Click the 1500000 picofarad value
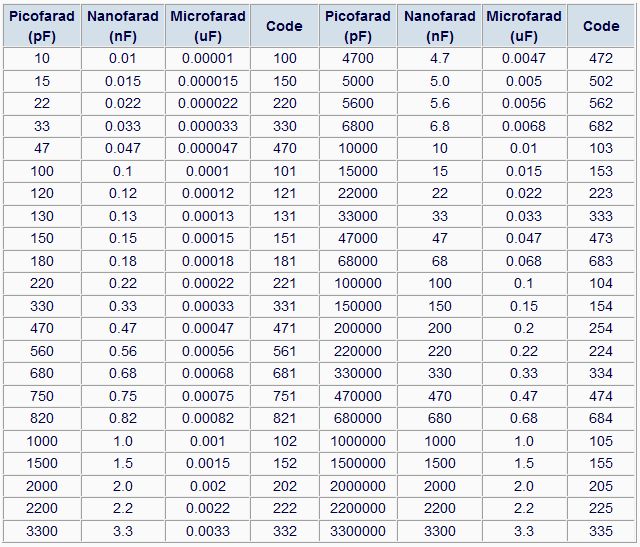 click(x=358, y=463)
